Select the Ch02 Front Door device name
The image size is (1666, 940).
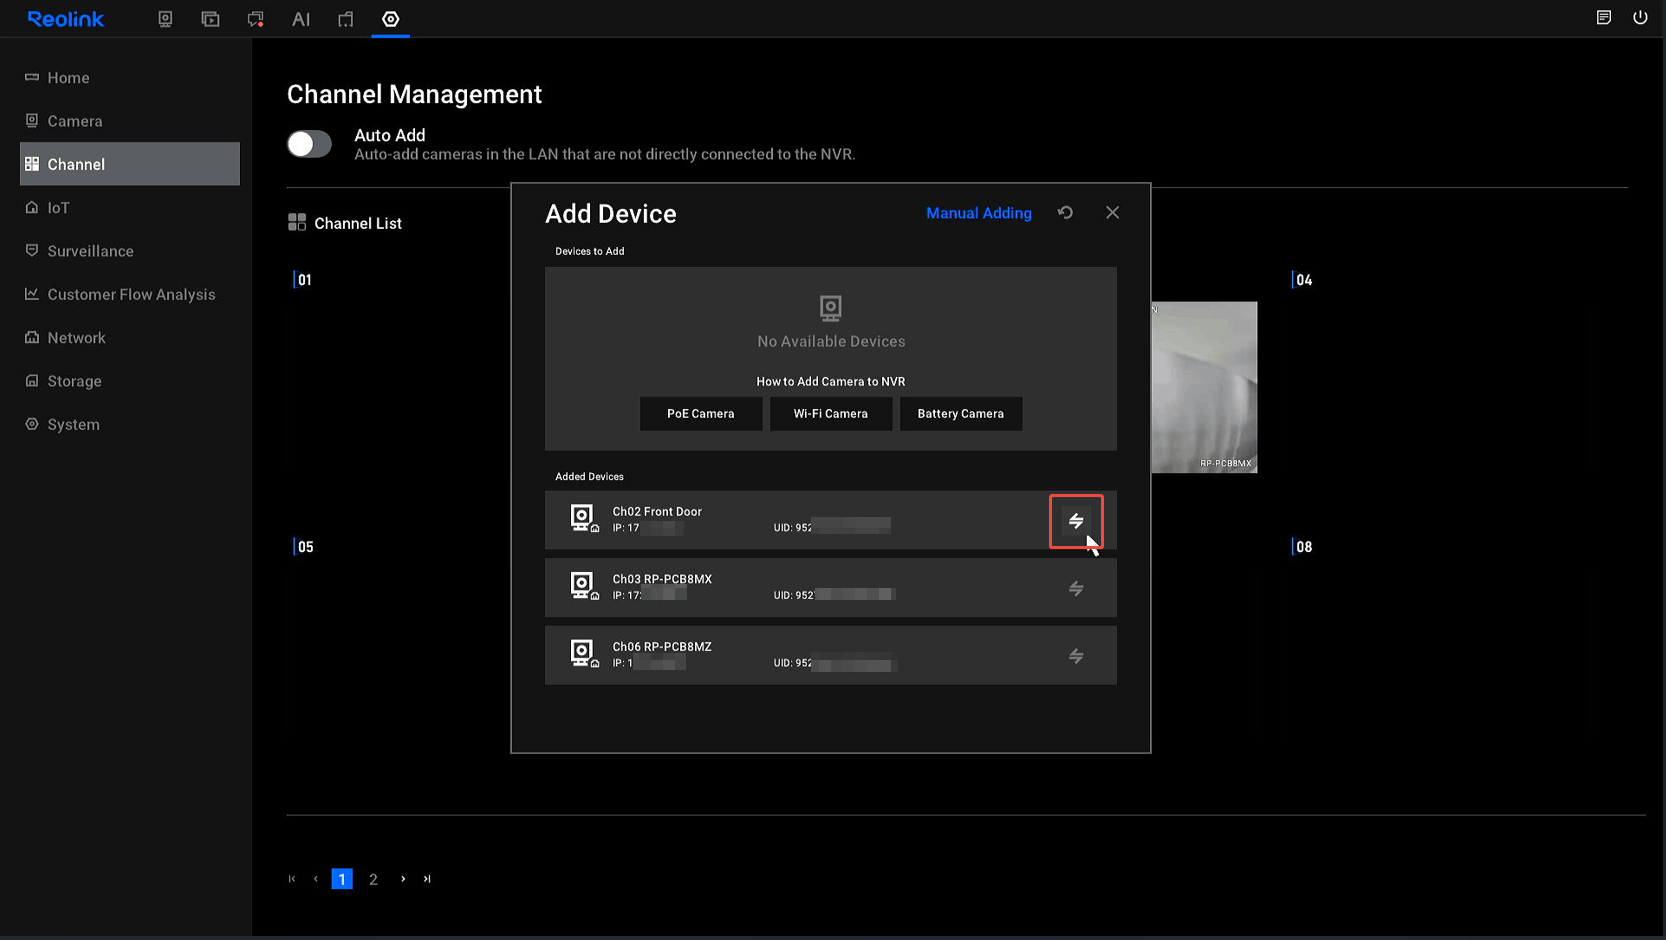point(657,512)
